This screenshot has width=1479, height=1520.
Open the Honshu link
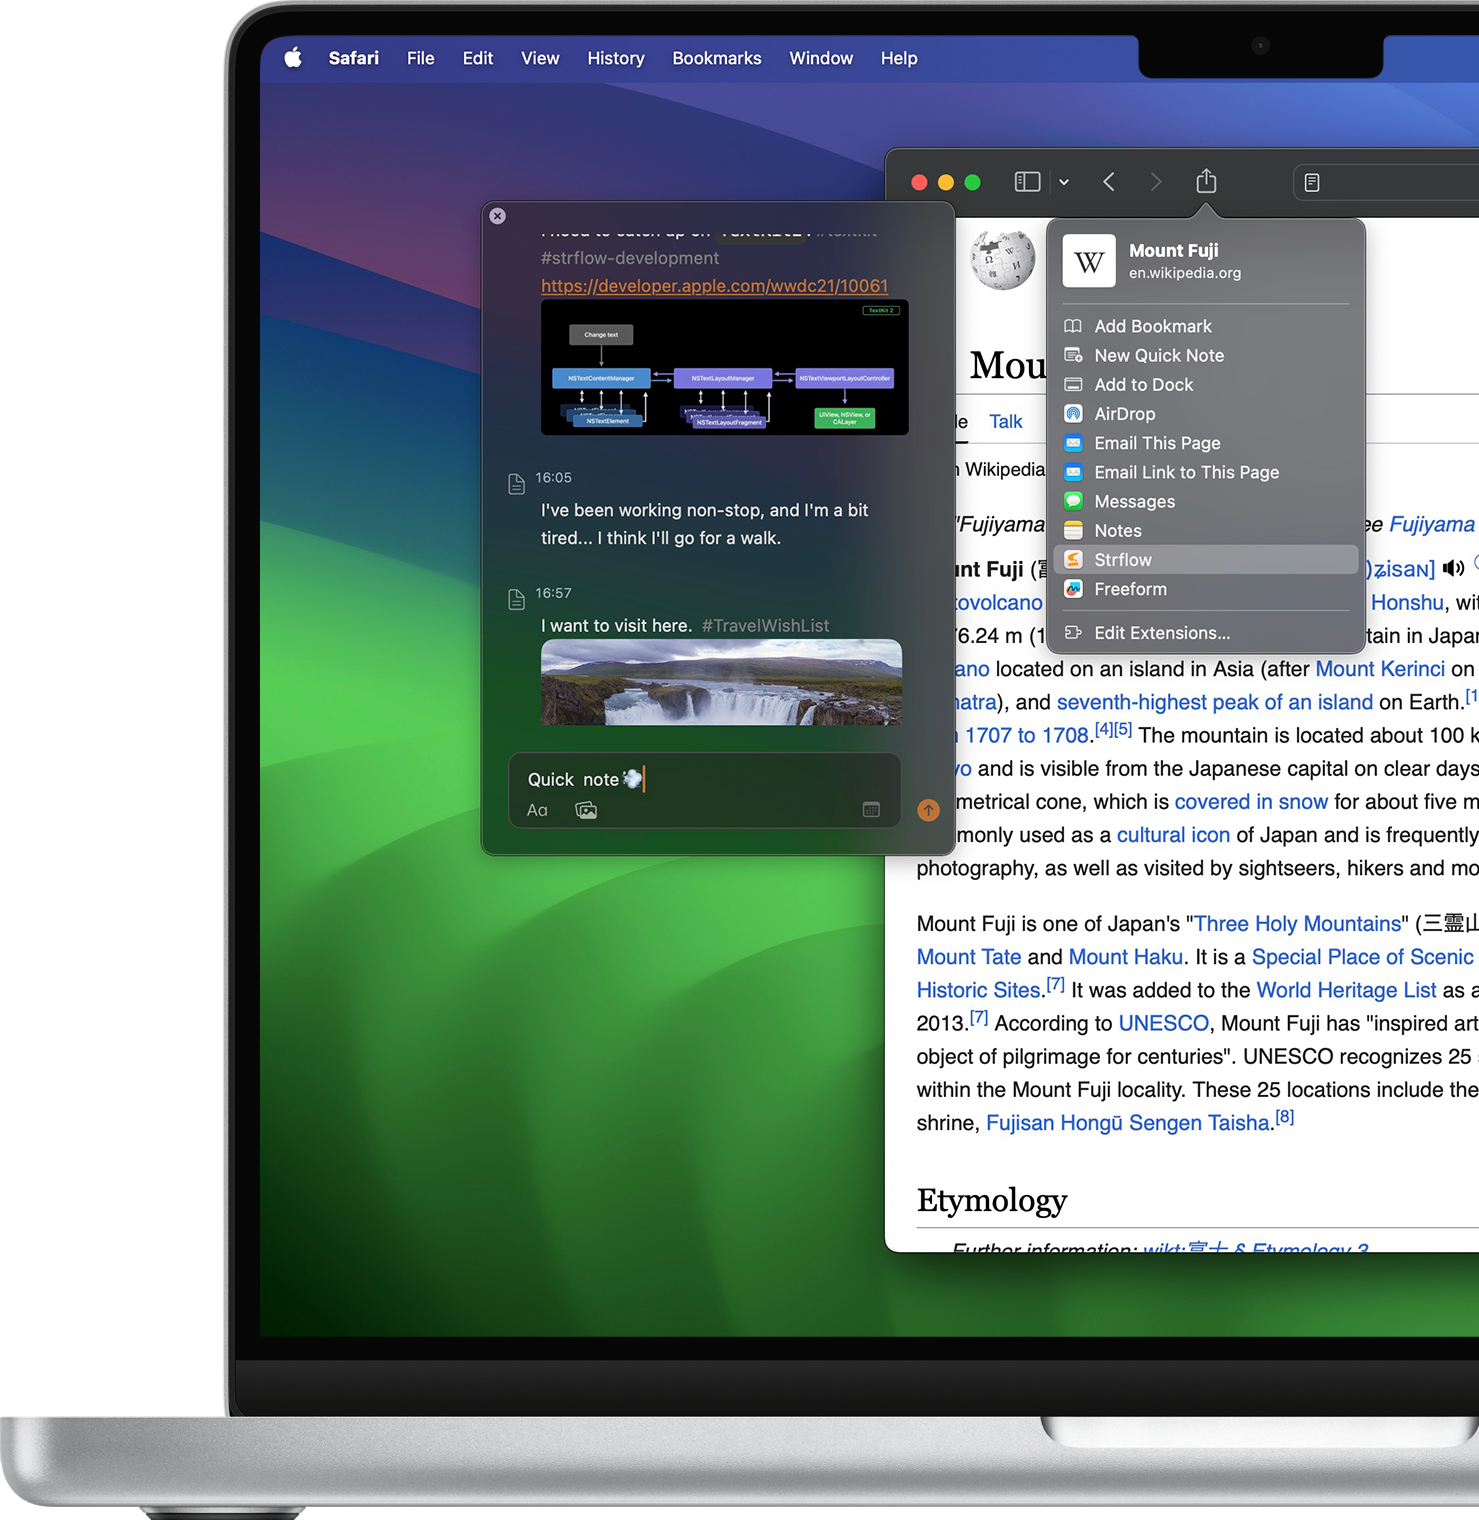coord(1407,603)
